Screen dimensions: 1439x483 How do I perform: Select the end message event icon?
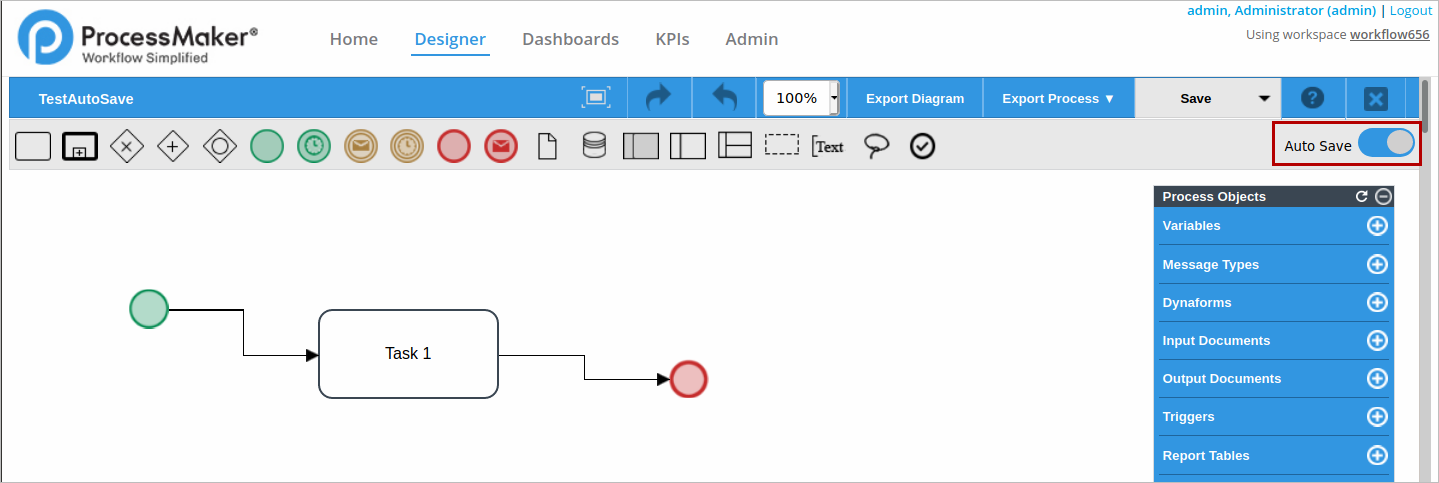(501, 146)
